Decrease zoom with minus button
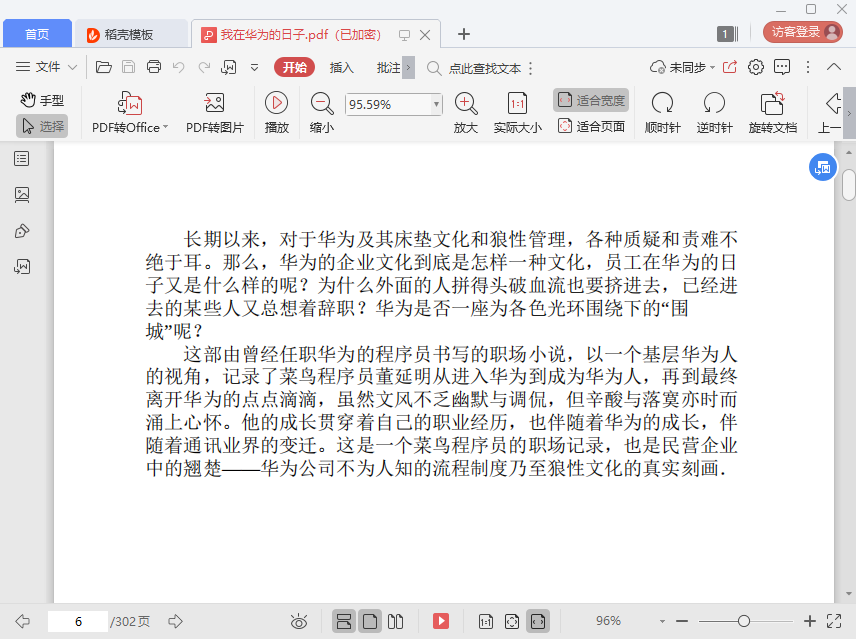This screenshot has width=856, height=639. pyautogui.click(x=682, y=621)
